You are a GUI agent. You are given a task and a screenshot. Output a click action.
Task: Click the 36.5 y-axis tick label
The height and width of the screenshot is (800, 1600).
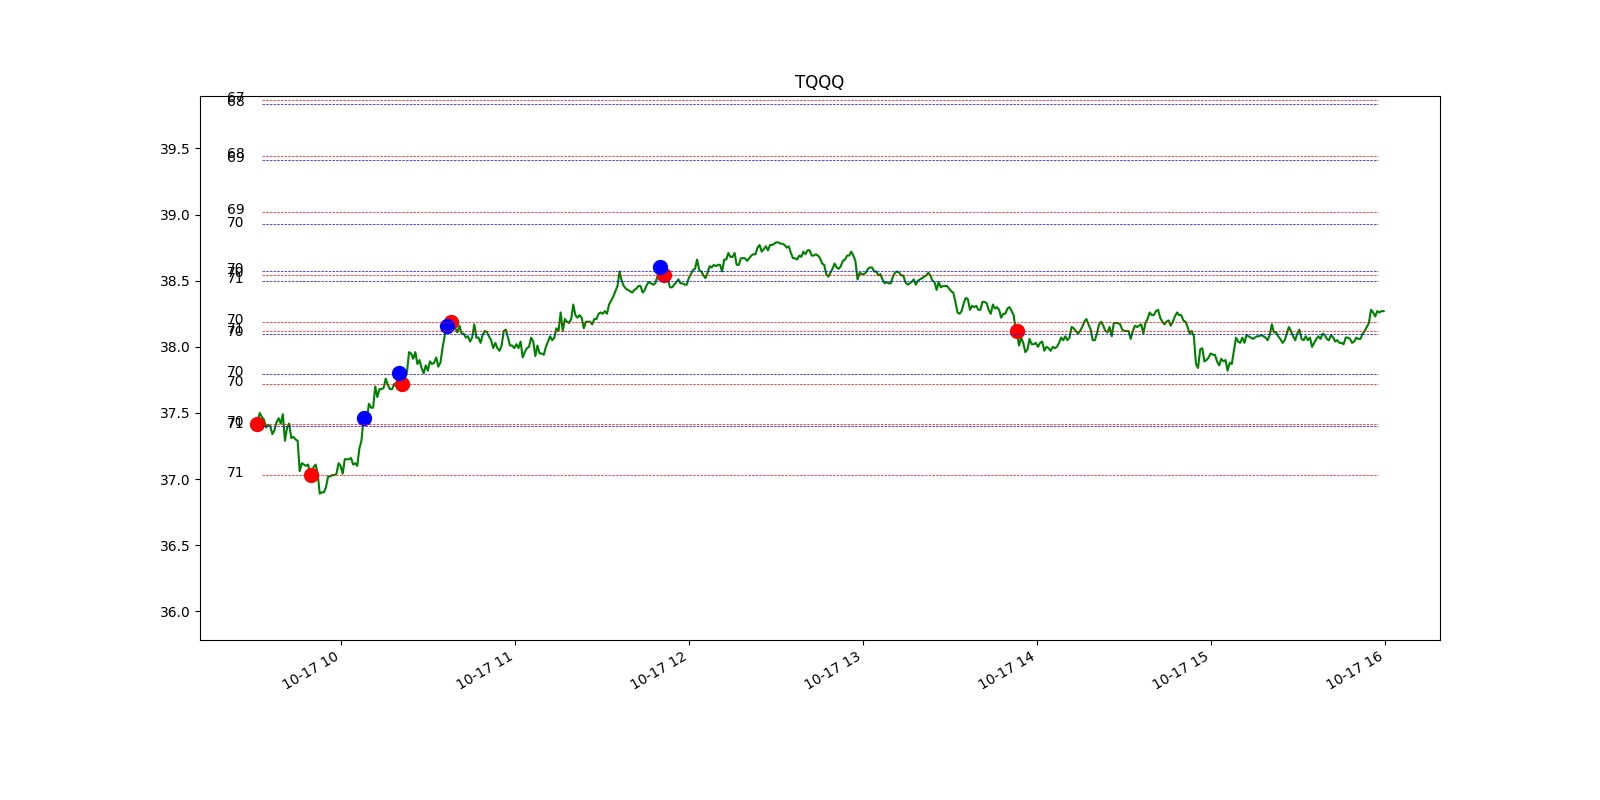pos(174,546)
